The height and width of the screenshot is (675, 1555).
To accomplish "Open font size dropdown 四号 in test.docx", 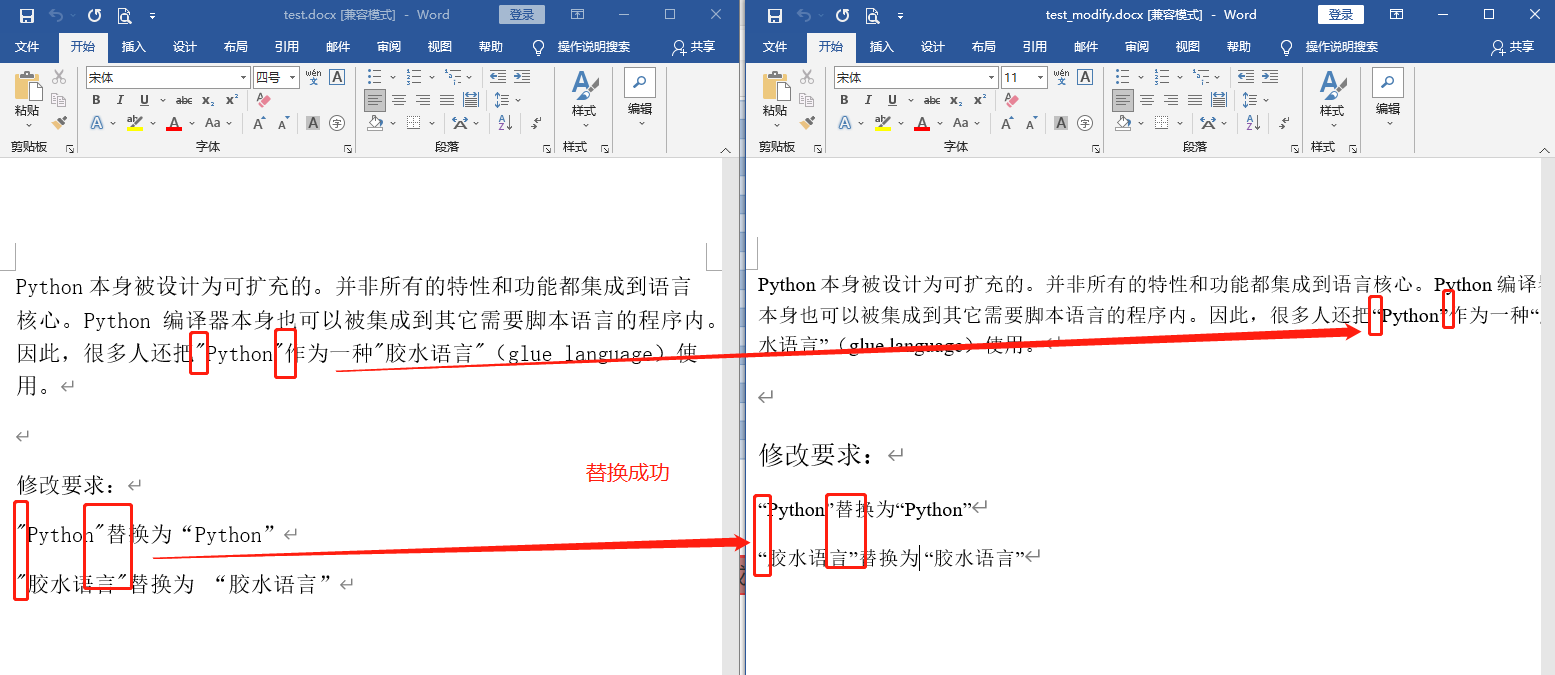I will [293, 78].
